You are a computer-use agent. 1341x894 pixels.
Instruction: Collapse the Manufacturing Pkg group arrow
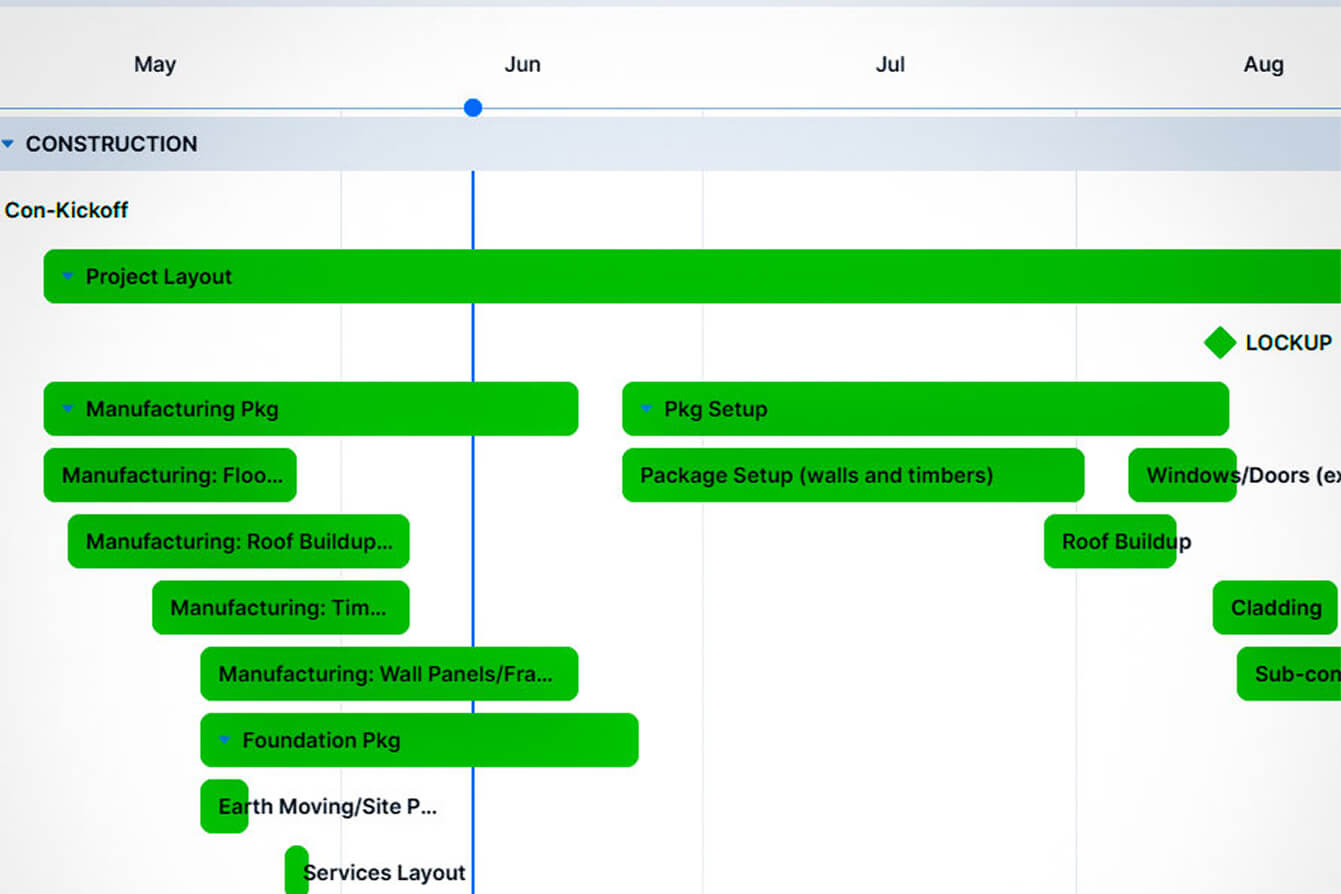coord(68,408)
